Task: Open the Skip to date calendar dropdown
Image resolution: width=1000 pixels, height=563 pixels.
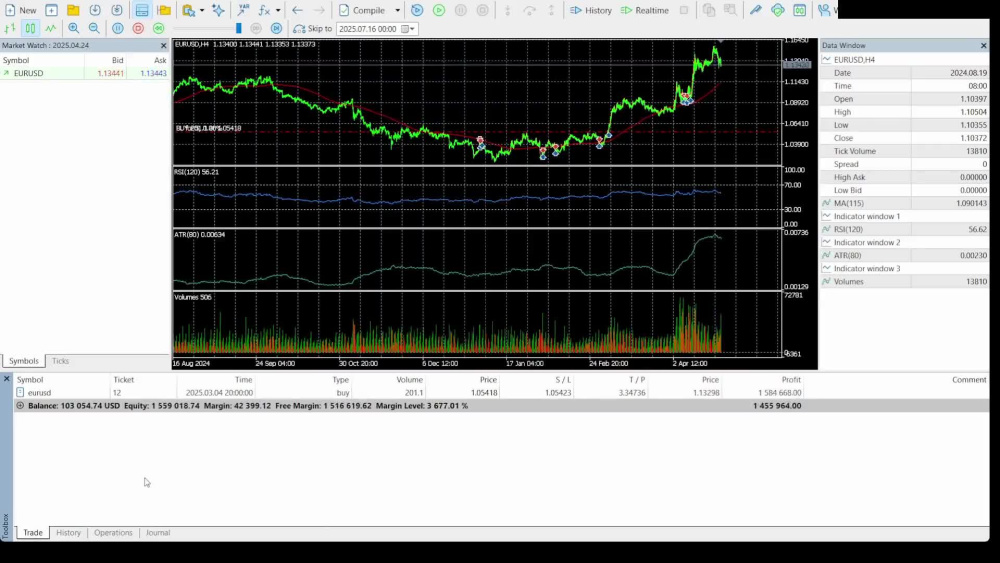Action: pyautogui.click(x=409, y=29)
